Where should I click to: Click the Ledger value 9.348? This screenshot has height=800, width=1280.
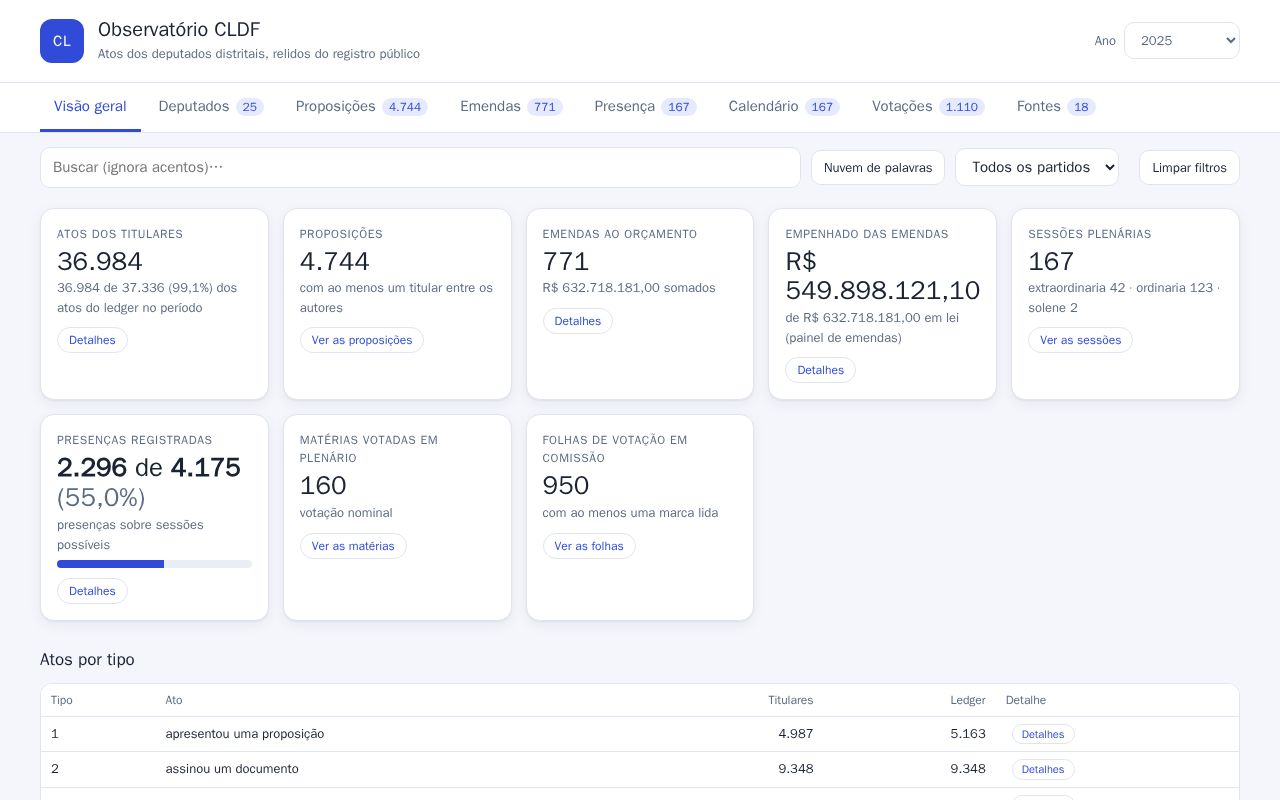[968, 769]
